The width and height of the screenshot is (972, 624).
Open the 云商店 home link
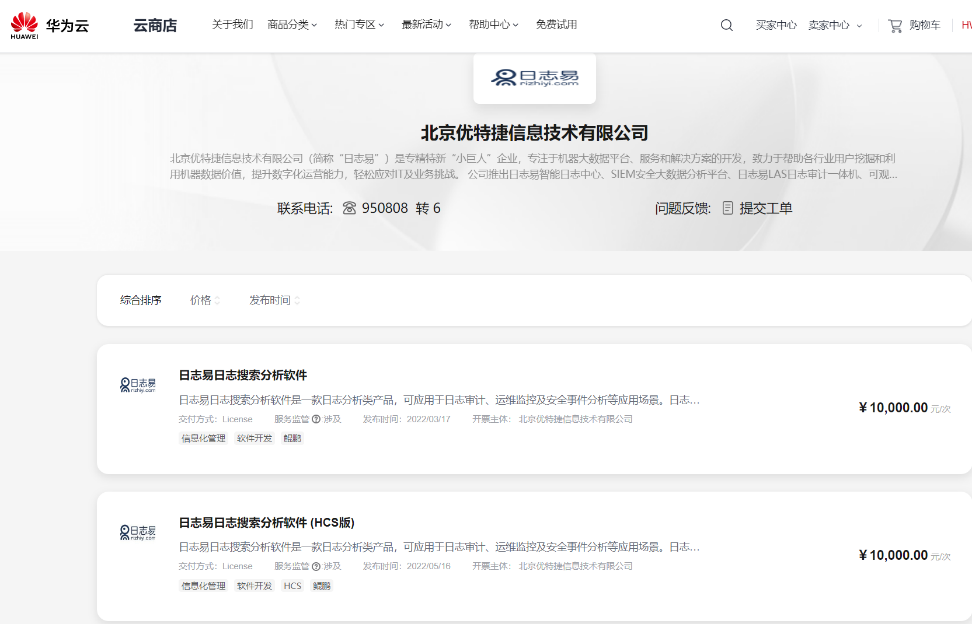click(155, 25)
